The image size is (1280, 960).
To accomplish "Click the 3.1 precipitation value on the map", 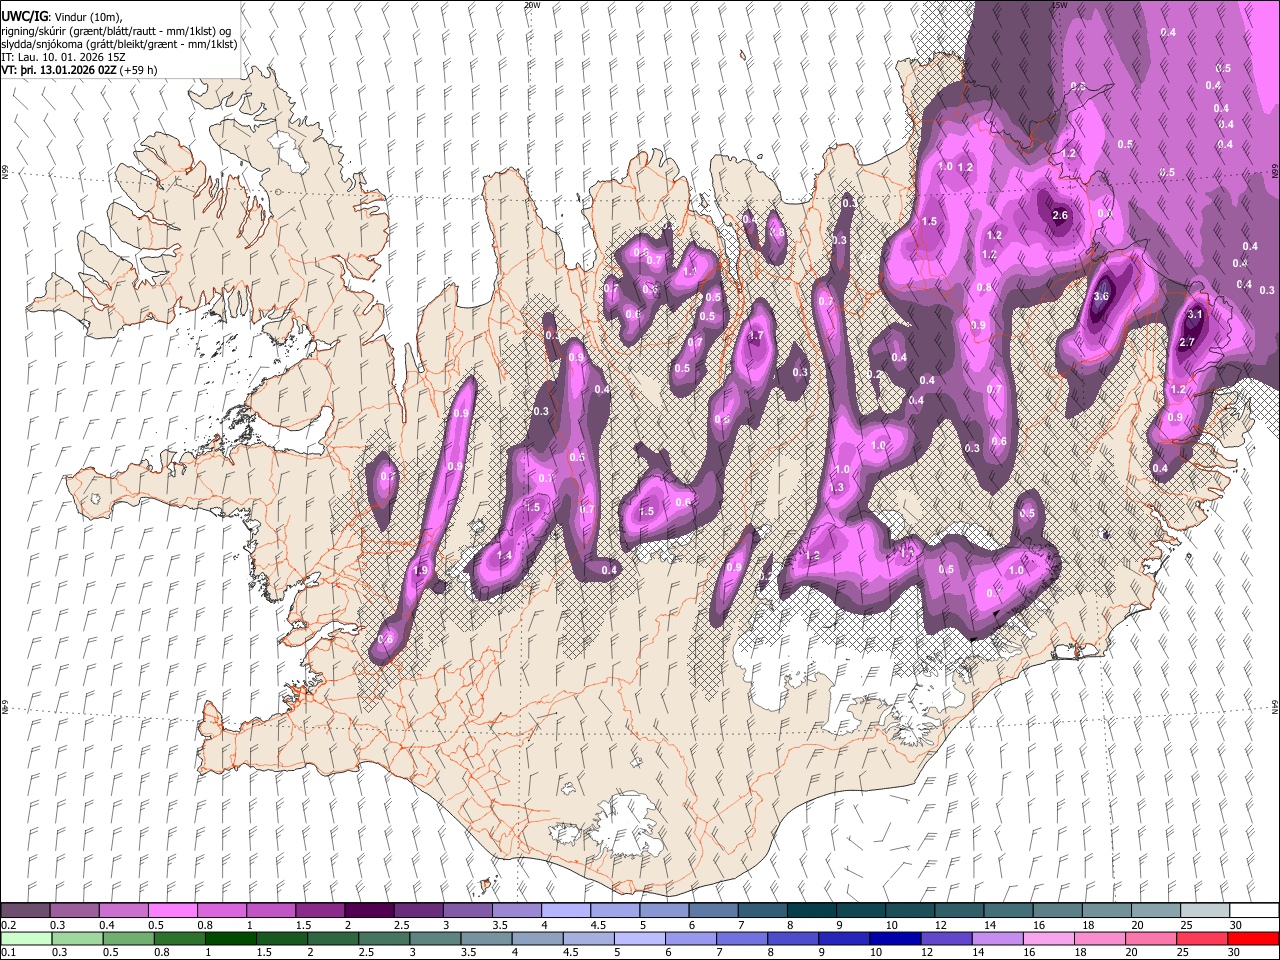I will tap(1194, 314).
